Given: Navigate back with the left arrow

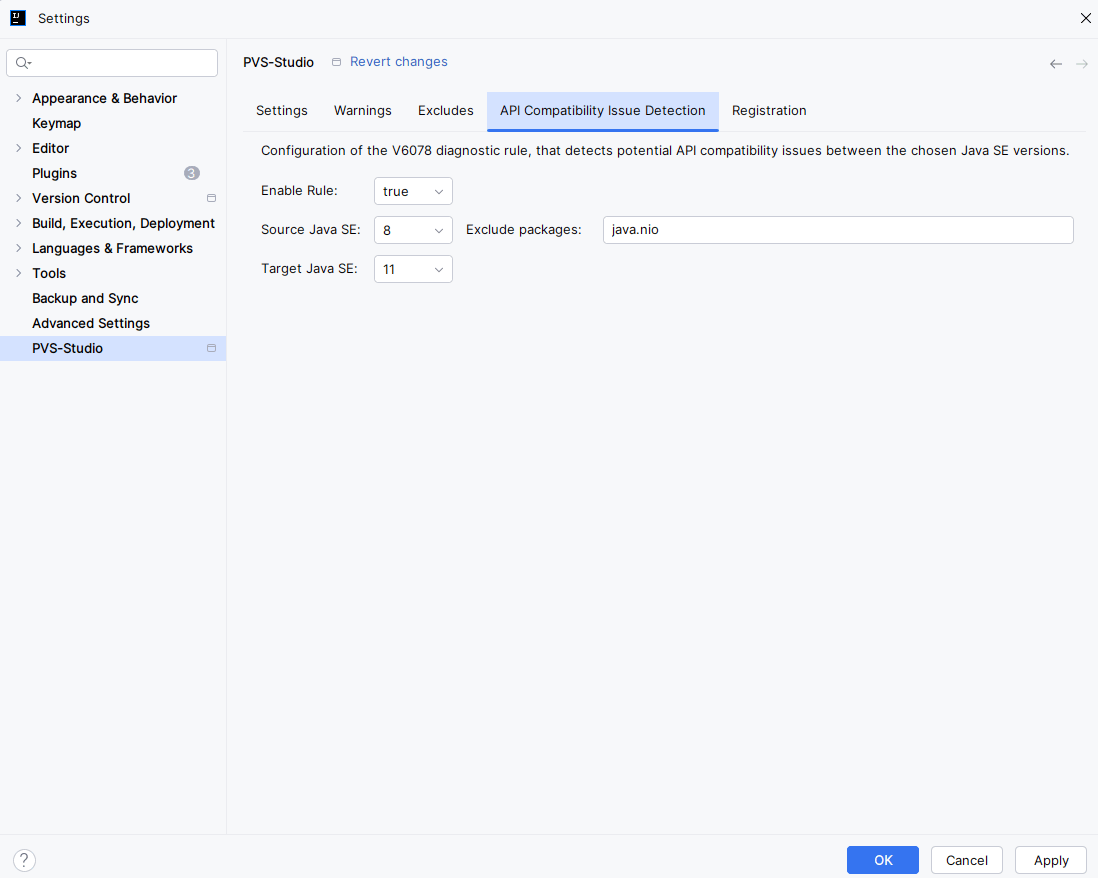Looking at the screenshot, I should point(1056,64).
